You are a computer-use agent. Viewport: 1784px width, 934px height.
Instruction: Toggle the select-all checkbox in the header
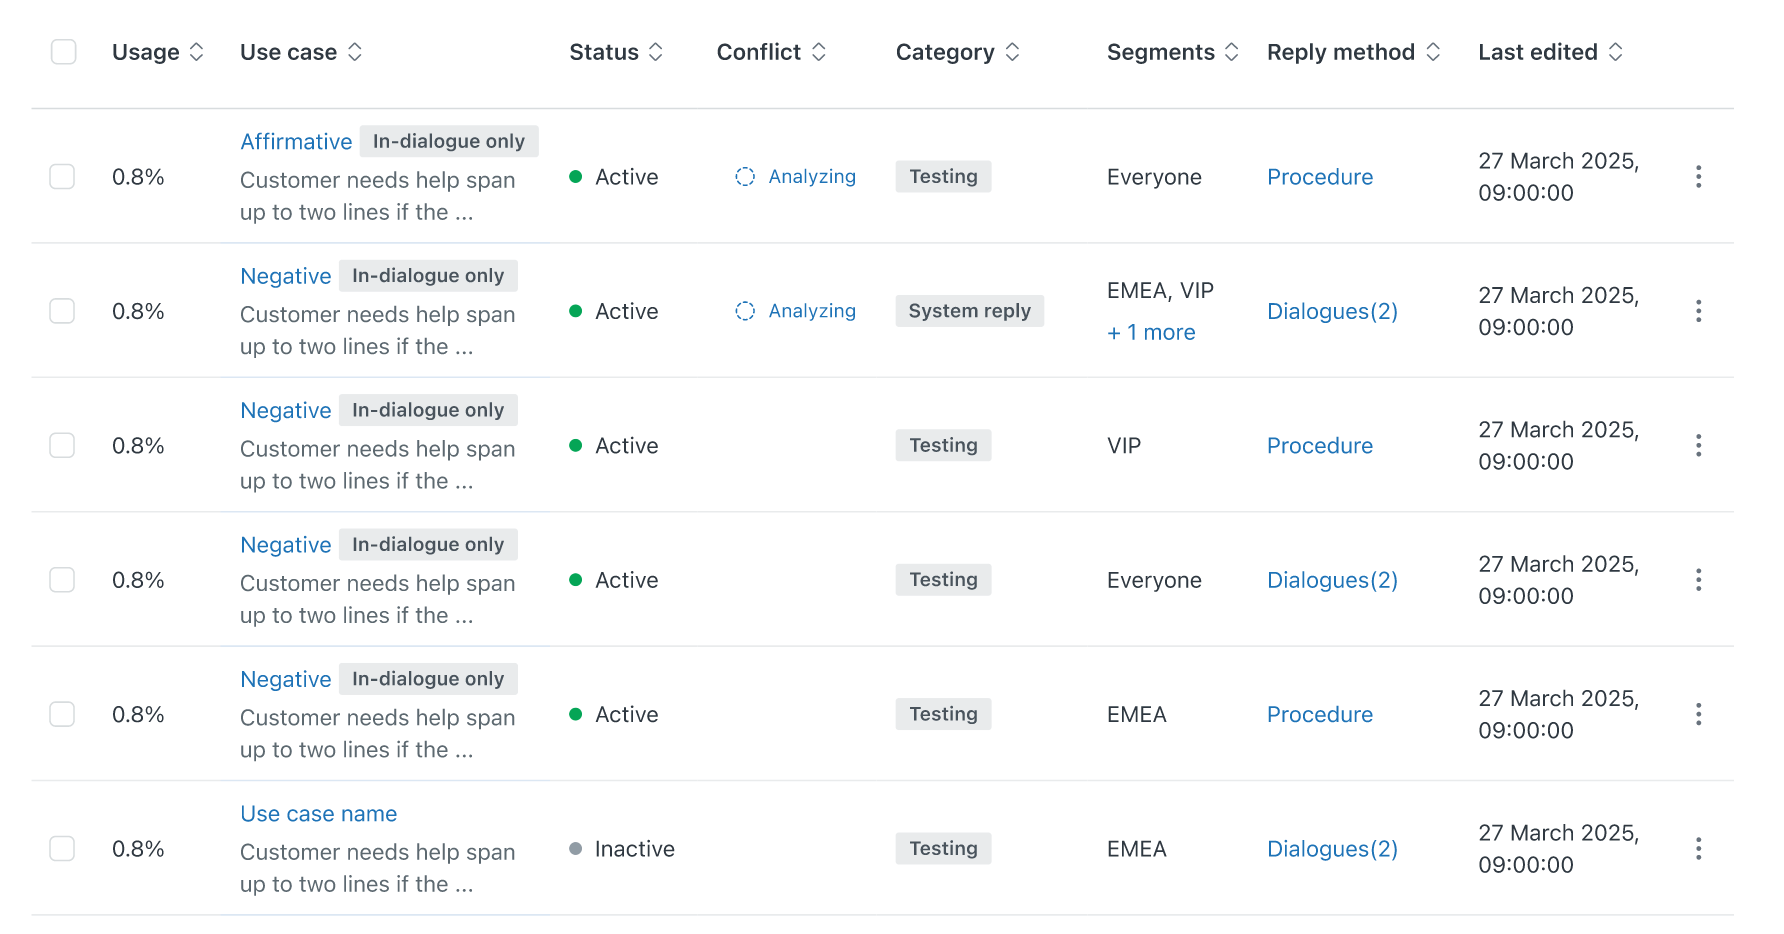point(64,52)
